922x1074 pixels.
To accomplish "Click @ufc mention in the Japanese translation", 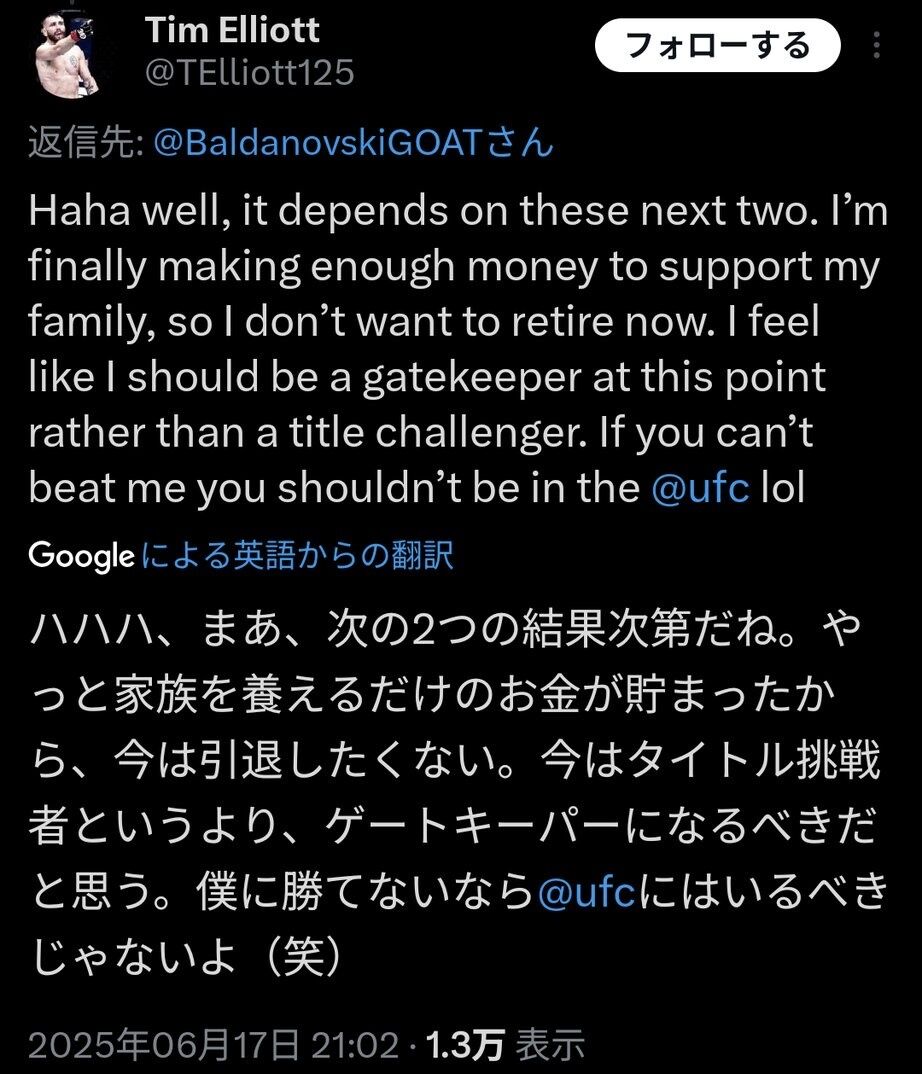I will [587, 894].
